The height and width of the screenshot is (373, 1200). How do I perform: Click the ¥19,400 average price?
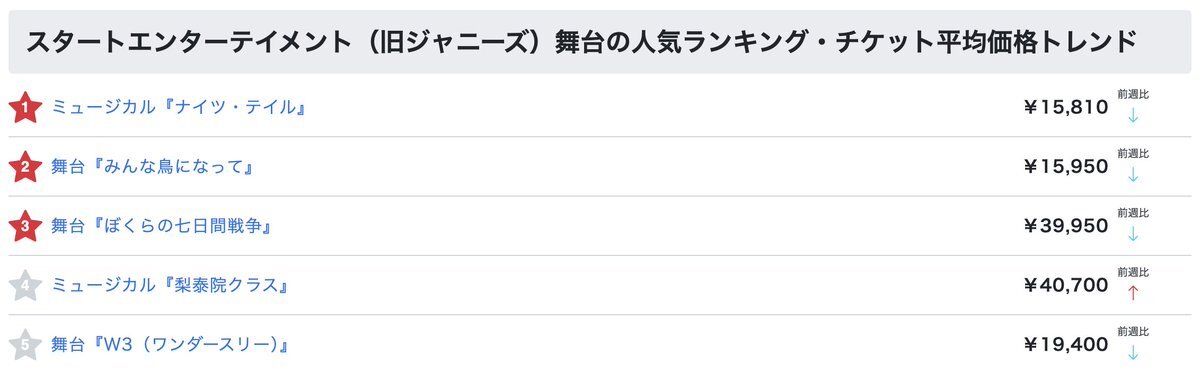tap(1065, 345)
